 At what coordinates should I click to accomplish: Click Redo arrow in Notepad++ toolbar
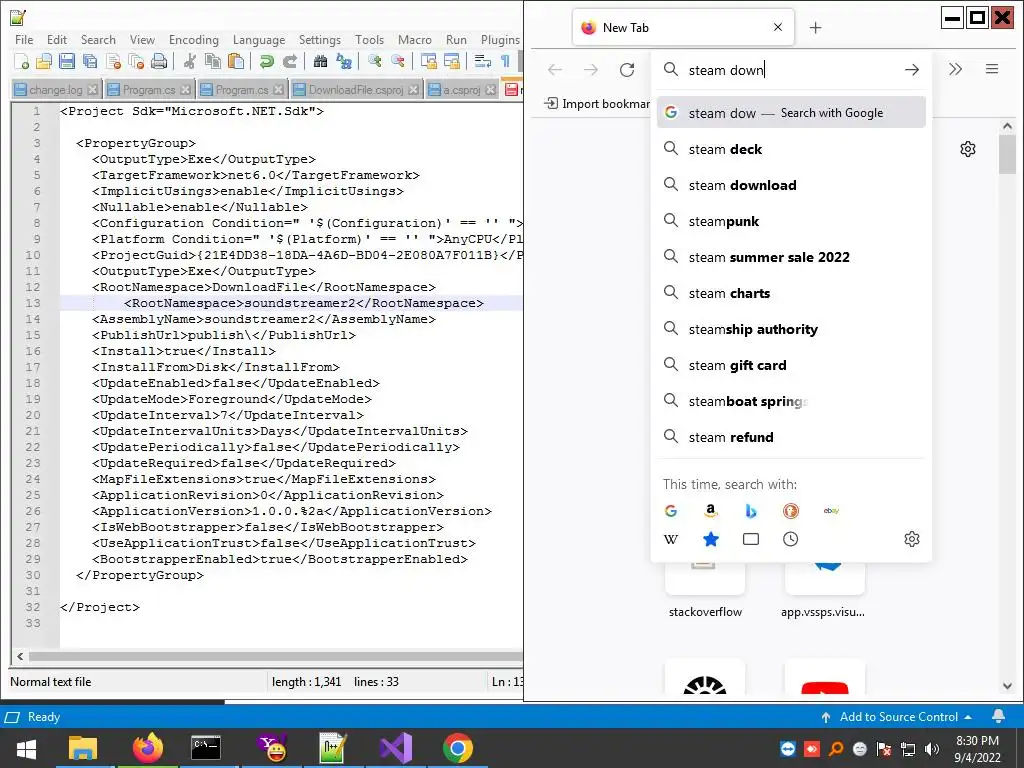290,61
